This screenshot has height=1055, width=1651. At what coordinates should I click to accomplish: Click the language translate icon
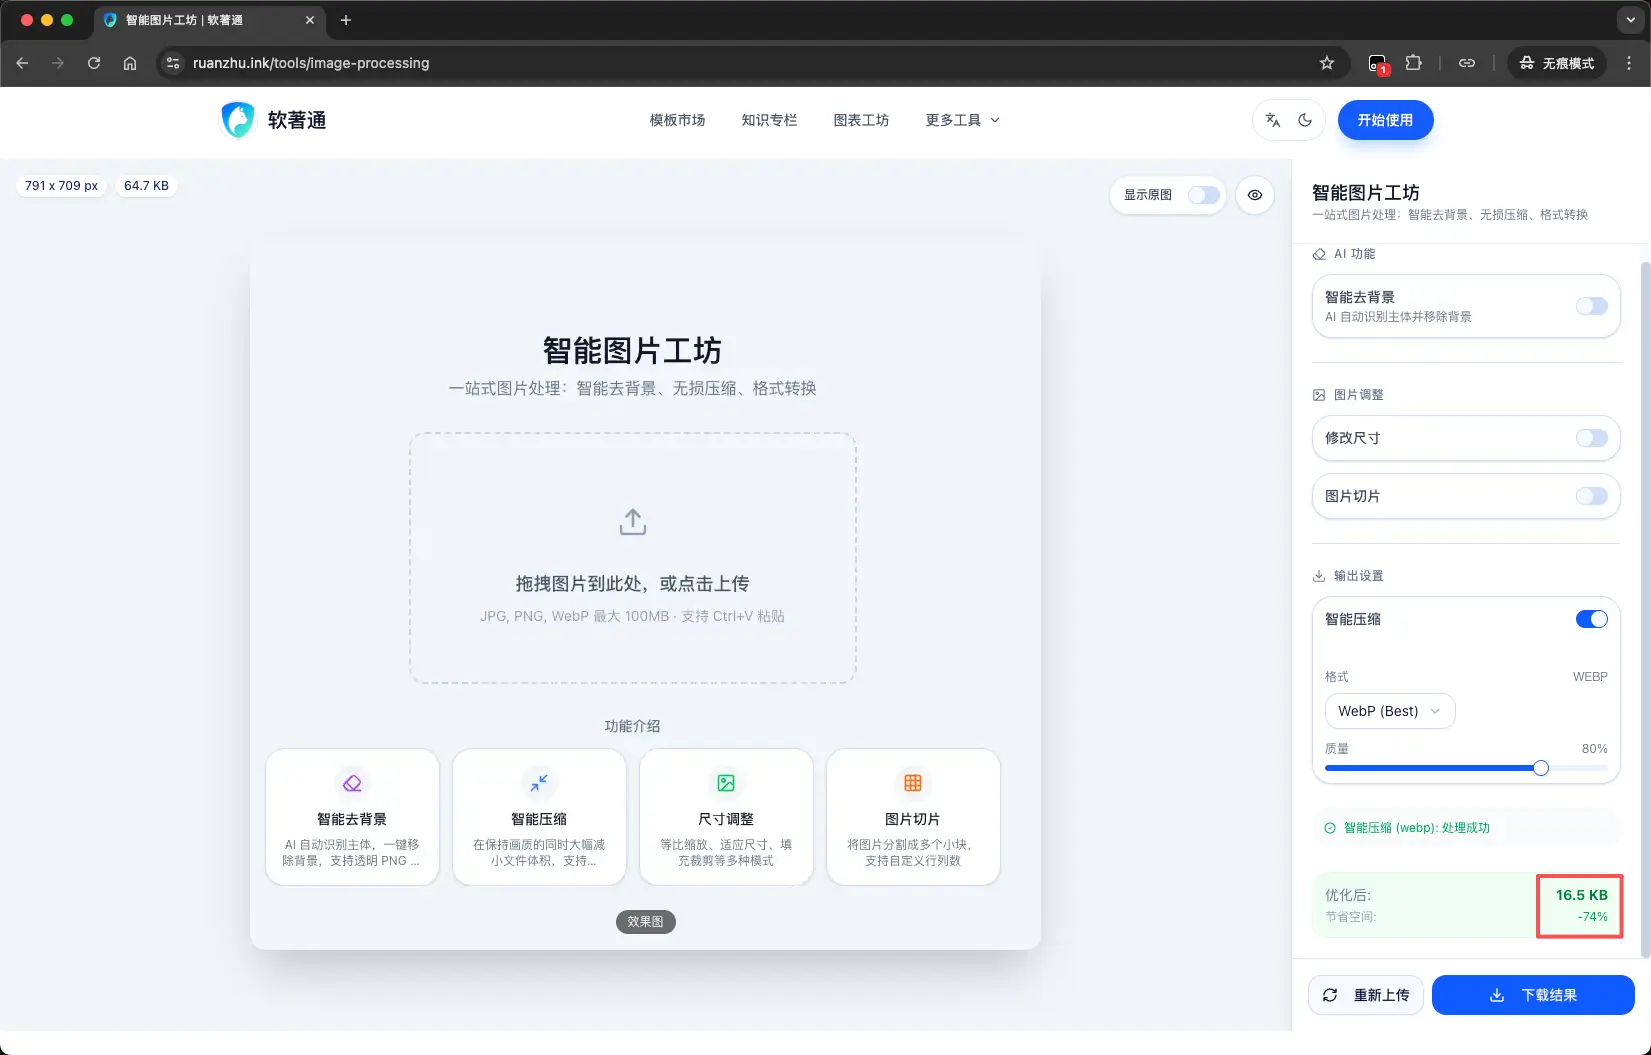1272,120
